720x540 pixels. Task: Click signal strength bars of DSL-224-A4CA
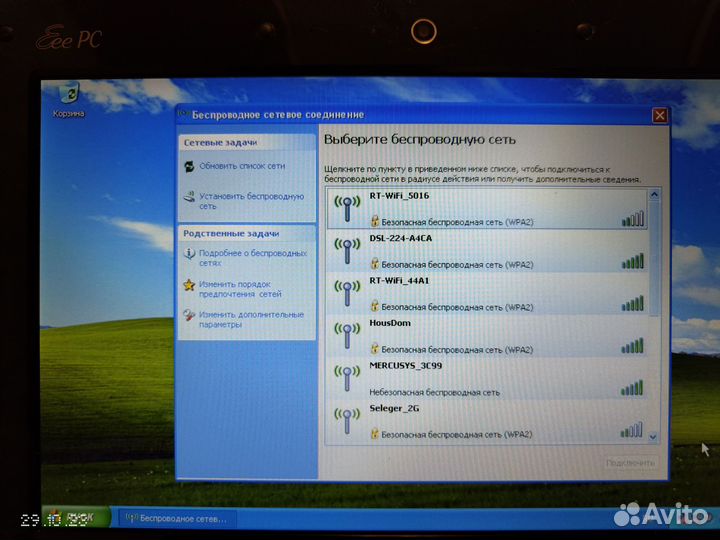tap(633, 261)
